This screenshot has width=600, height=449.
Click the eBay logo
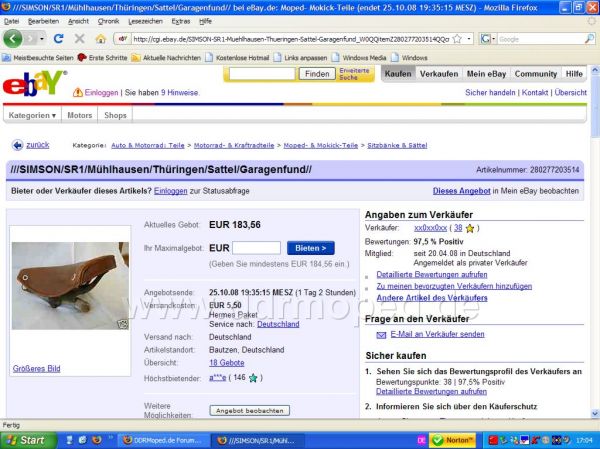point(34,83)
